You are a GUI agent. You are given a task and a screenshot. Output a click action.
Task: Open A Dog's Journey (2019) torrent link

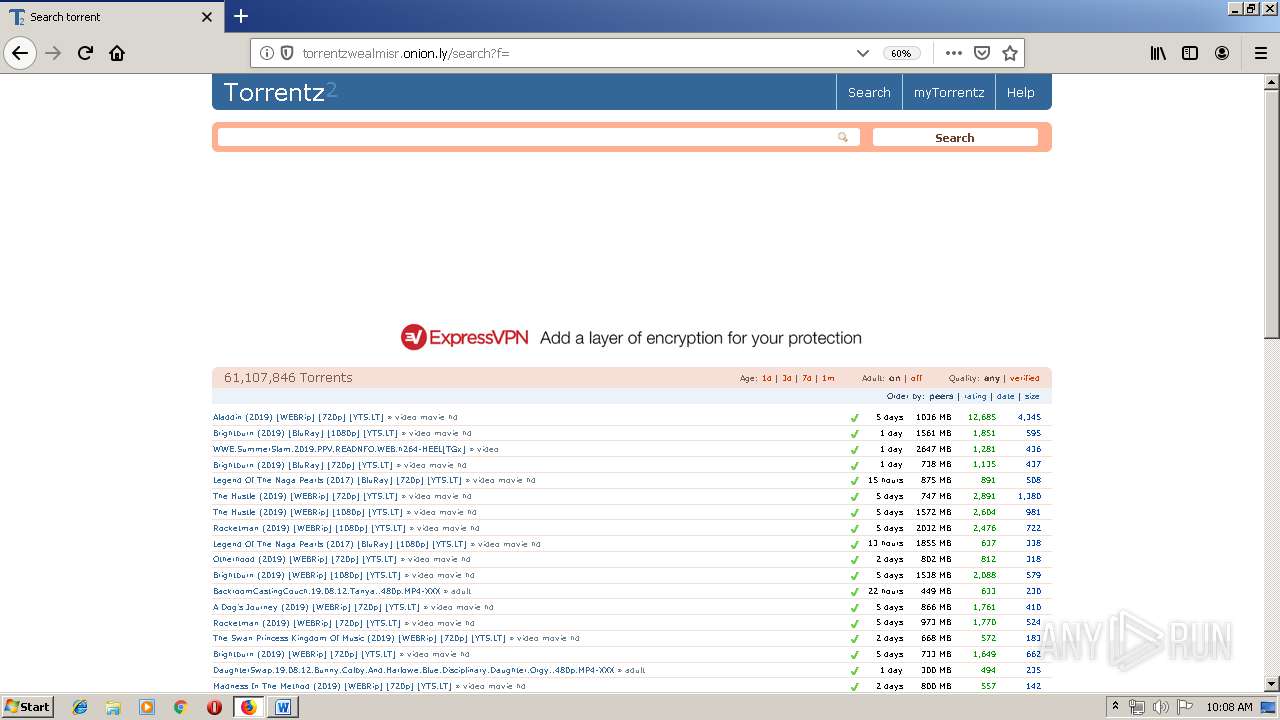click(x=316, y=607)
